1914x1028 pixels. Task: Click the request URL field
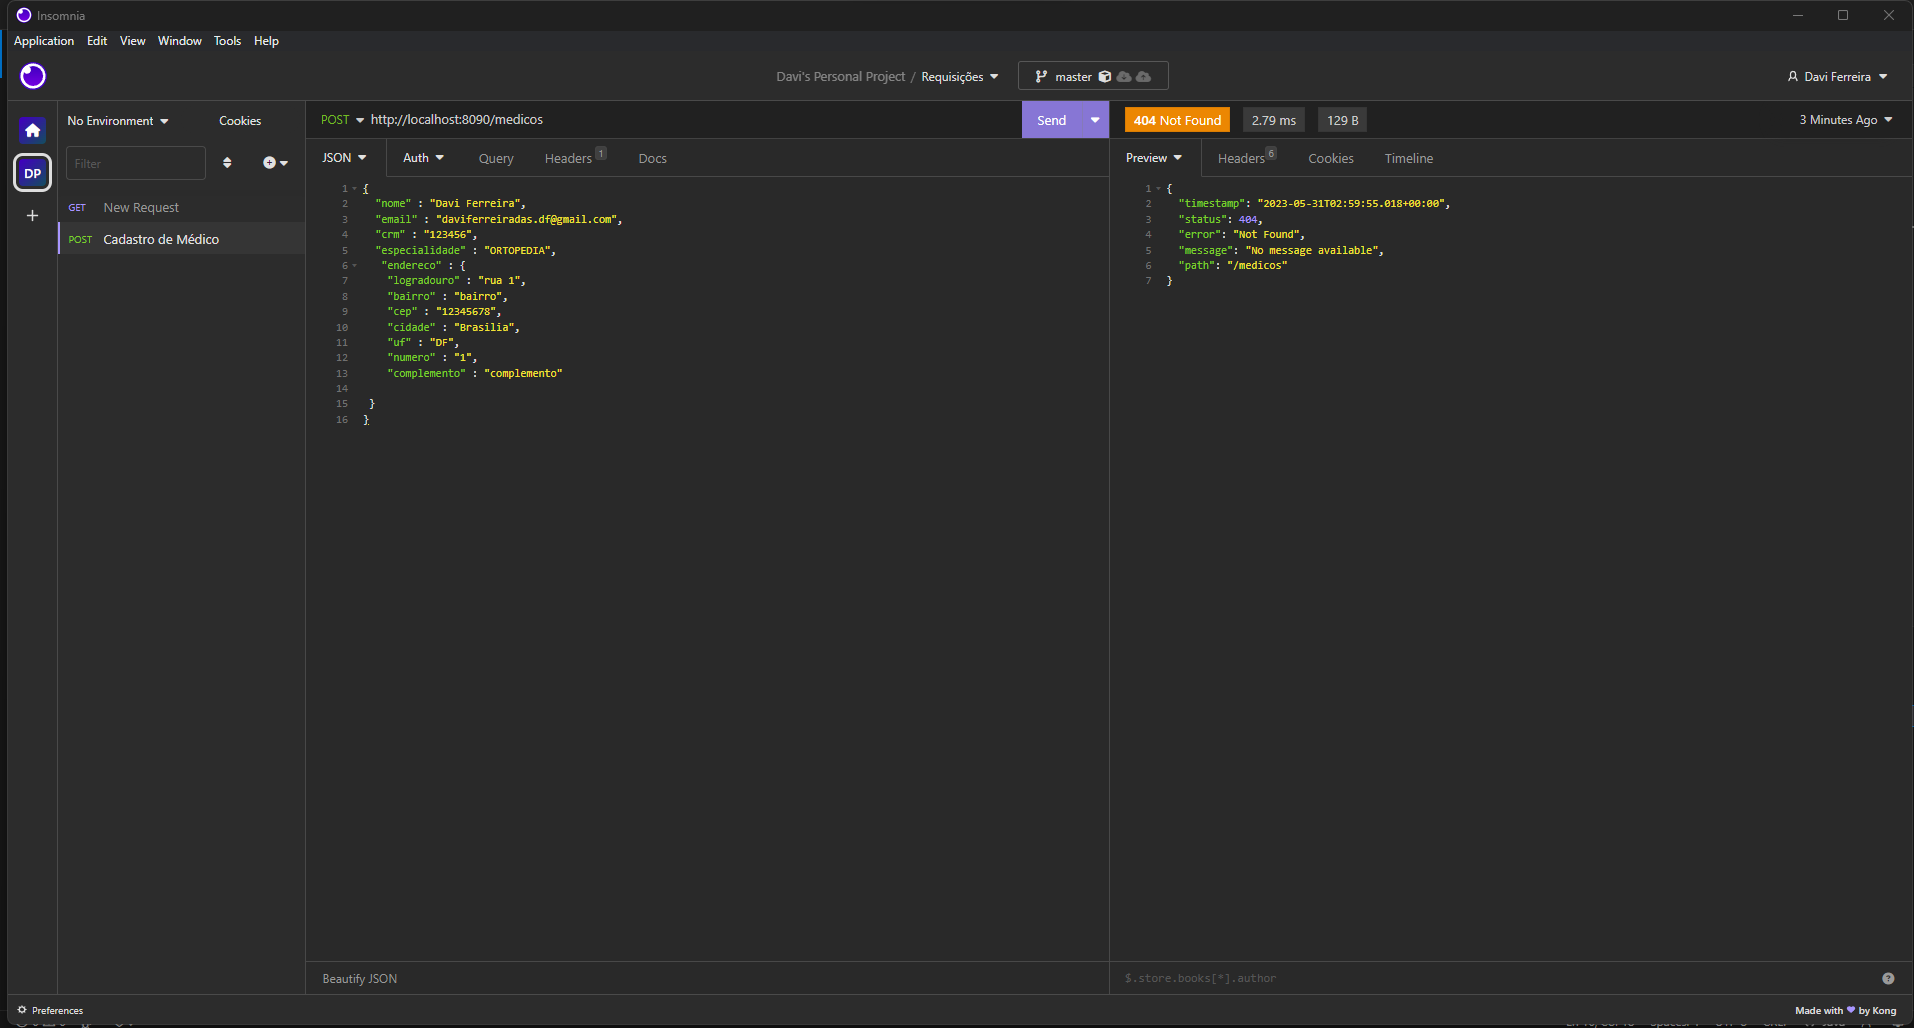(694, 120)
